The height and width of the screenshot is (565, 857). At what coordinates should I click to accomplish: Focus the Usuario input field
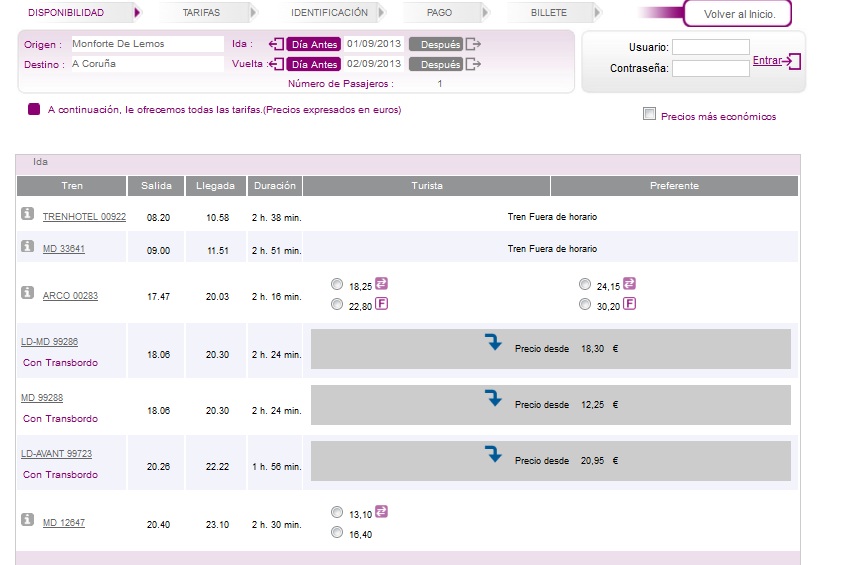711,48
